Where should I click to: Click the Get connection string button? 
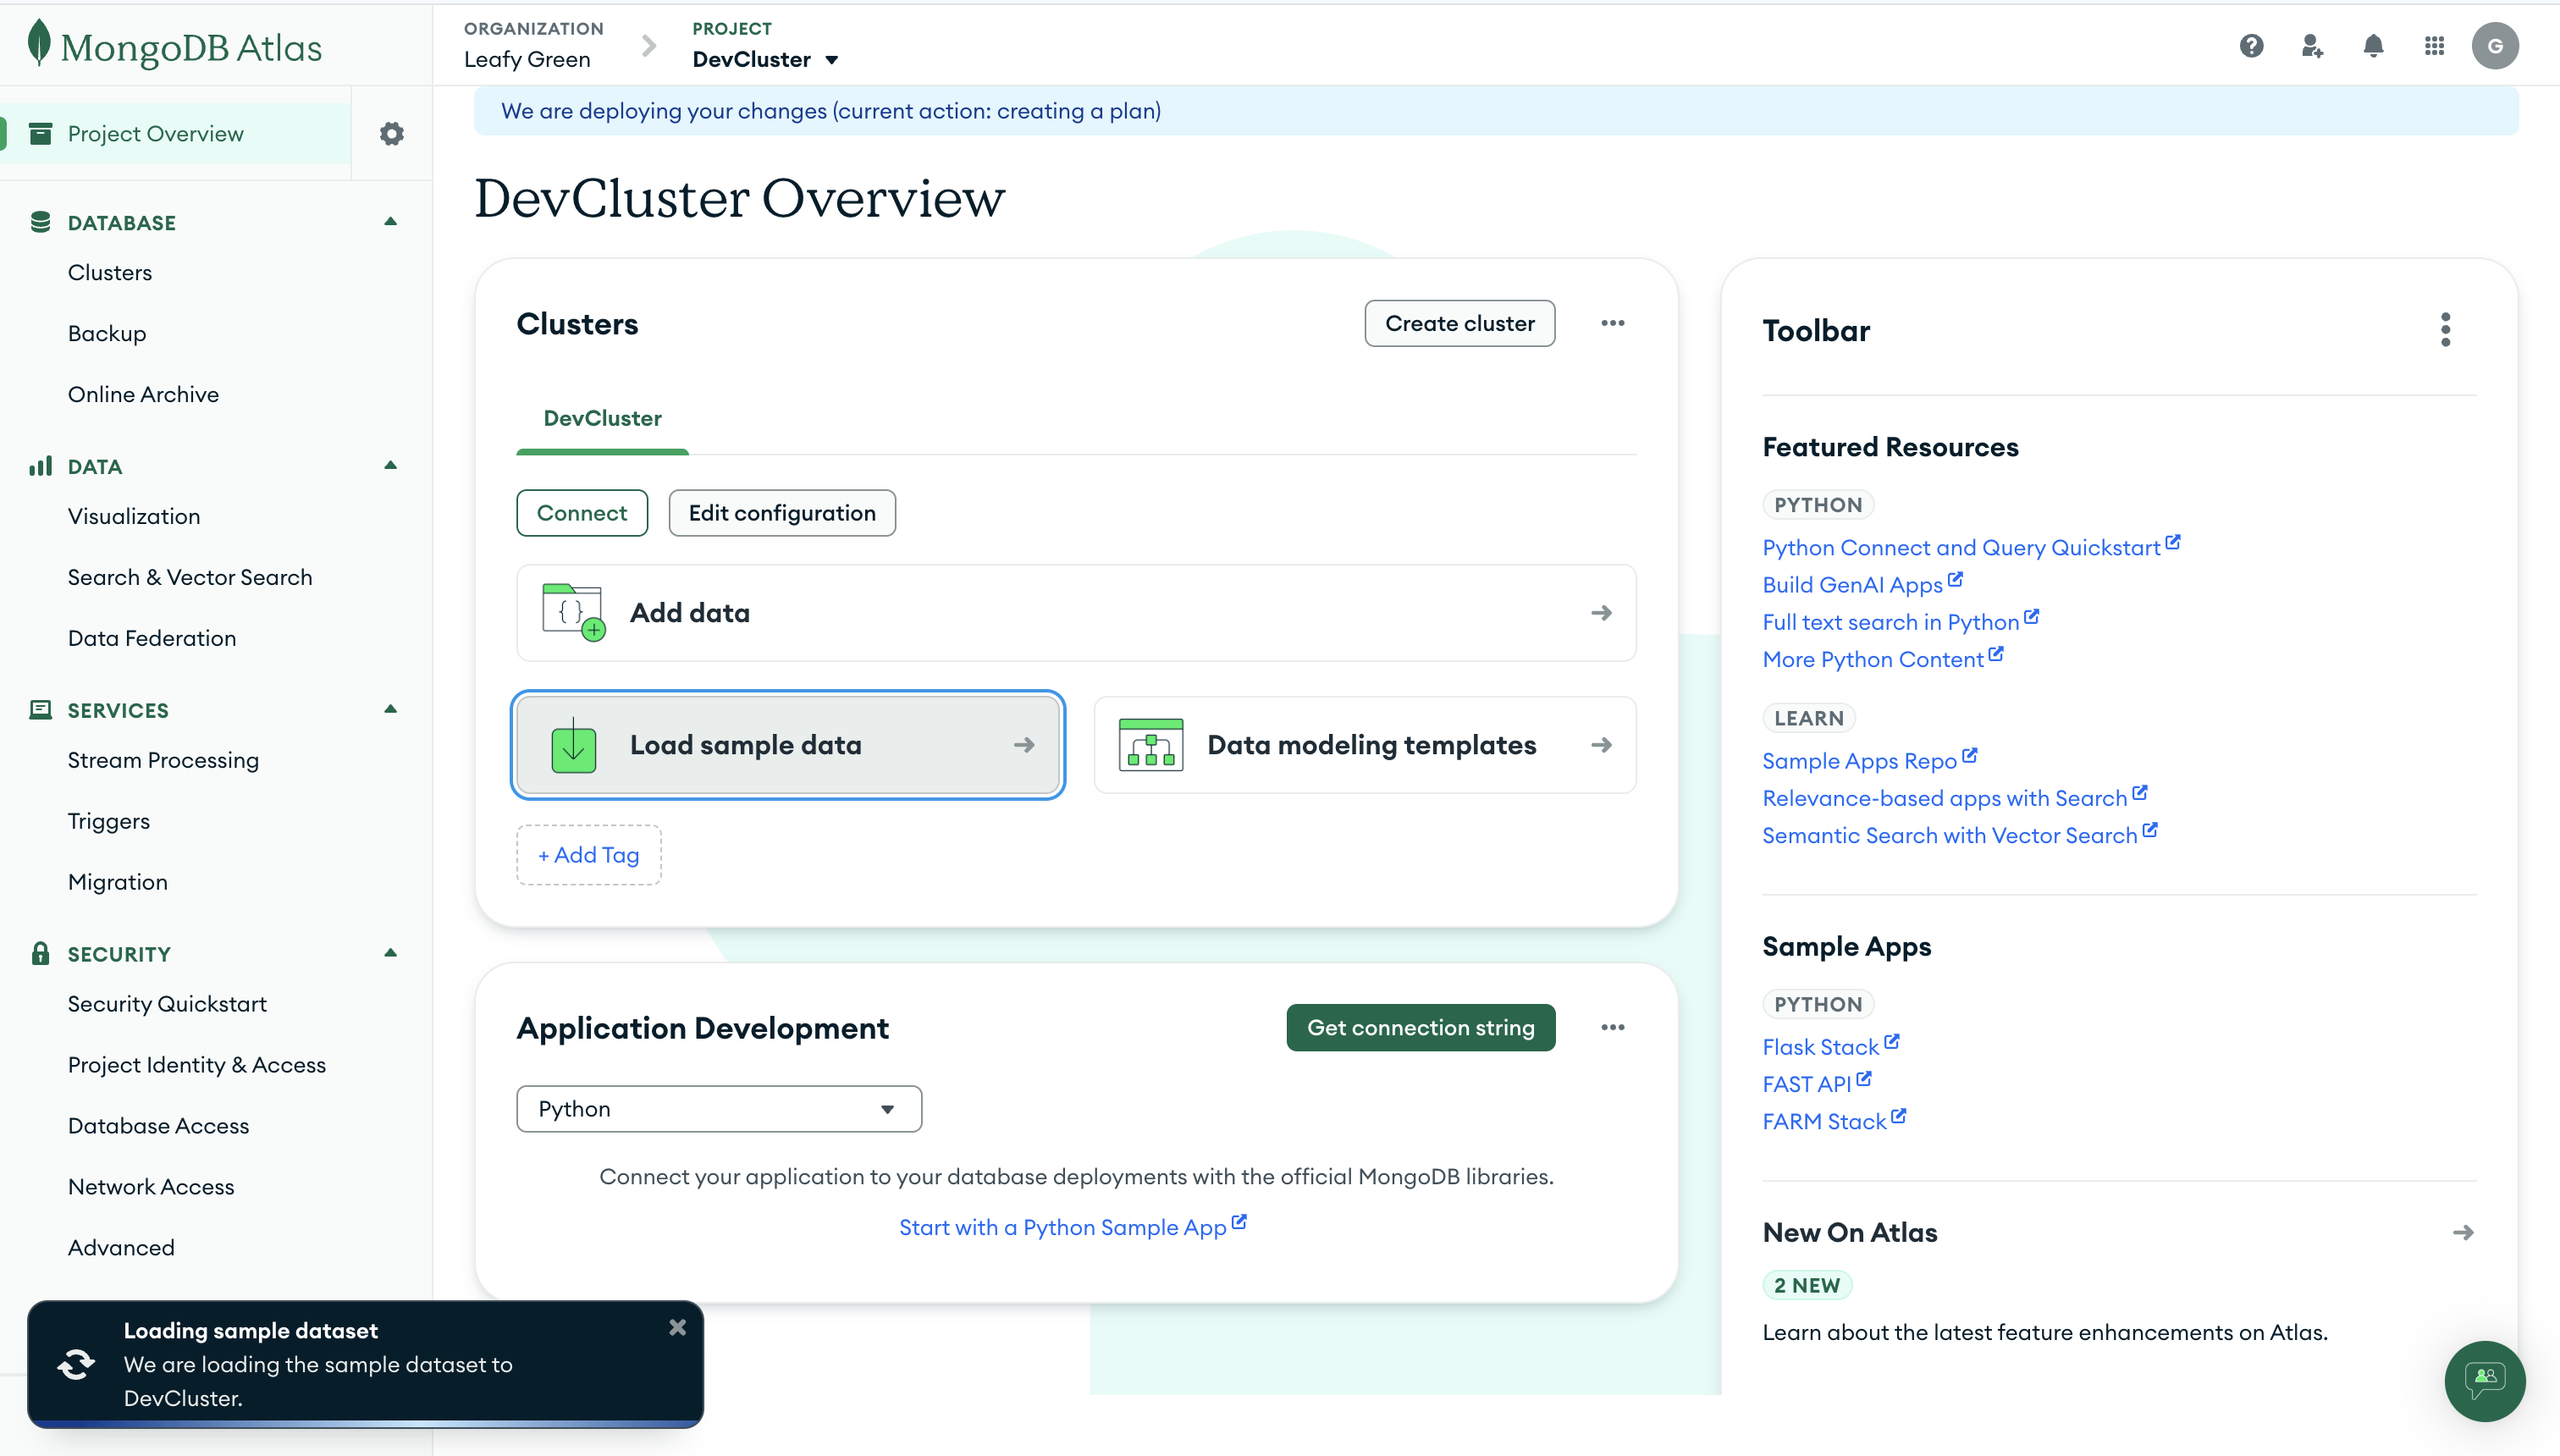click(x=1420, y=1027)
